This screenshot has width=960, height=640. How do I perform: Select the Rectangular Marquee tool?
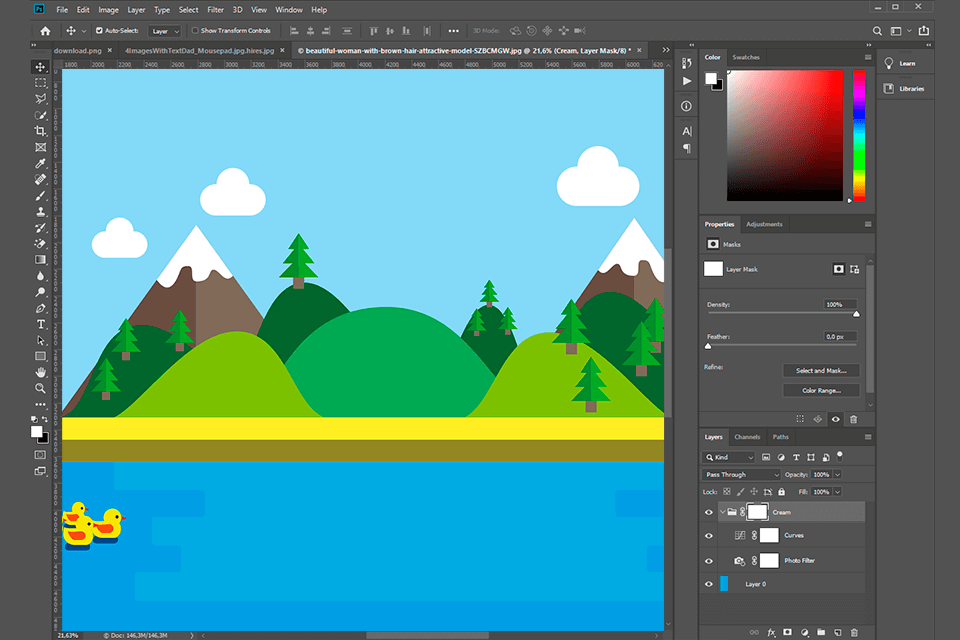coord(40,83)
